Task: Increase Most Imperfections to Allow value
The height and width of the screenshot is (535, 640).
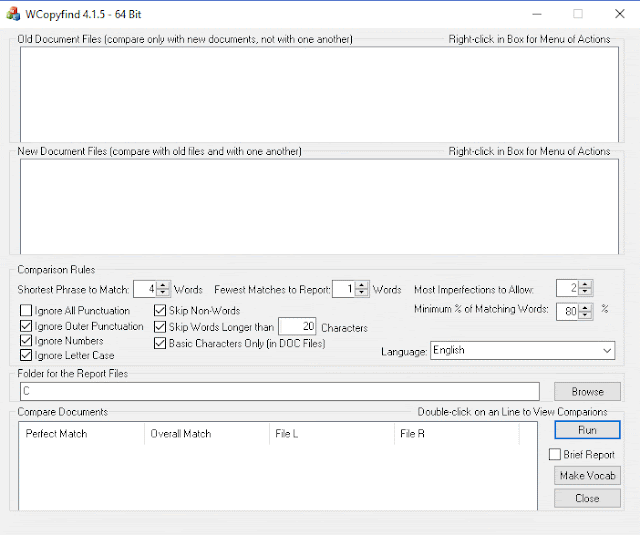Action: tap(585, 284)
